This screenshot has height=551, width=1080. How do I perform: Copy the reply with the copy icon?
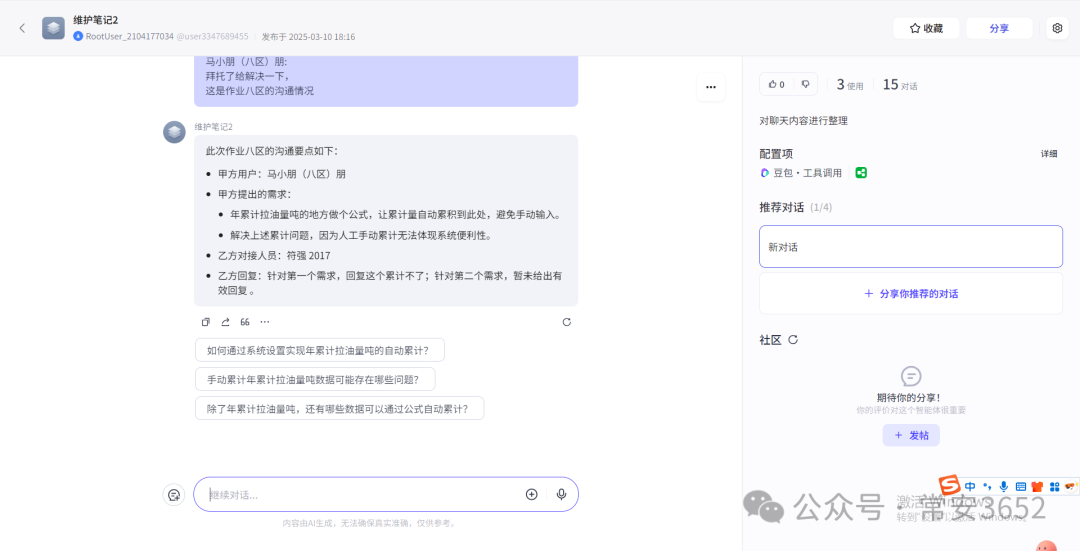pyautogui.click(x=205, y=322)
